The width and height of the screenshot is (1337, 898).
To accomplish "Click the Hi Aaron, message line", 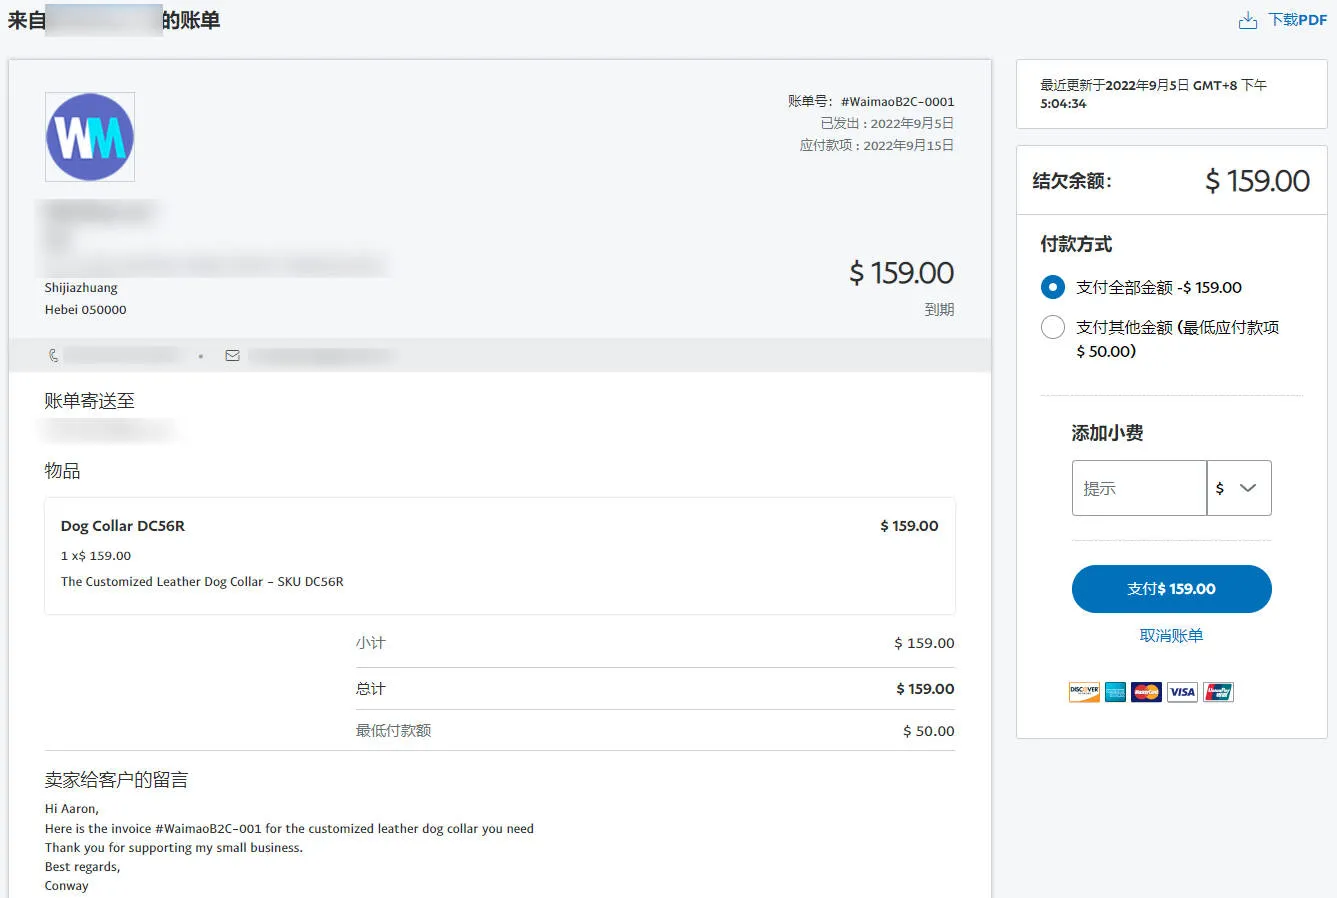I will [x=72, y=809].
